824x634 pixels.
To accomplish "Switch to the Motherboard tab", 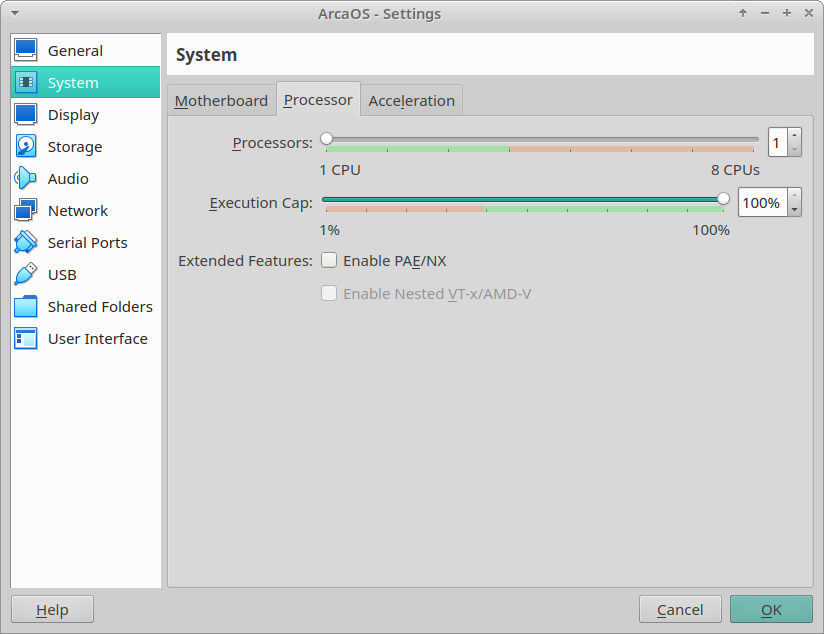I will 221,101.
